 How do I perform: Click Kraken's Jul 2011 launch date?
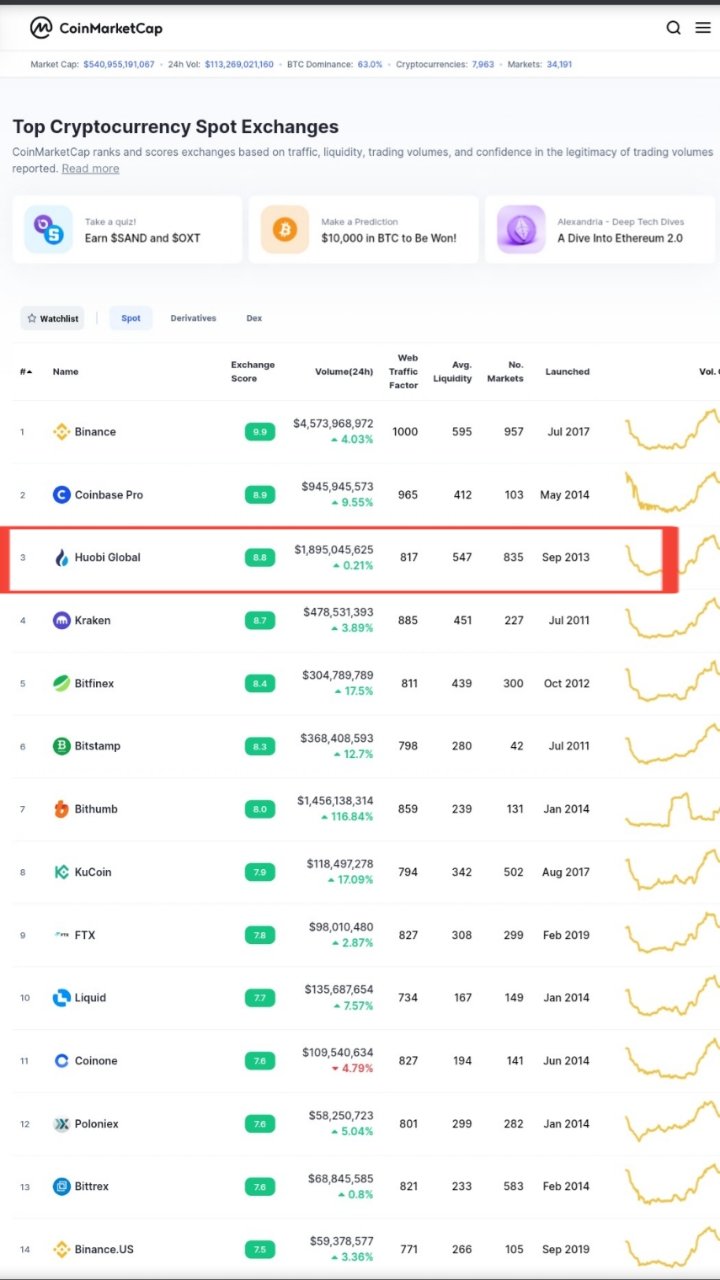point(569,621)
